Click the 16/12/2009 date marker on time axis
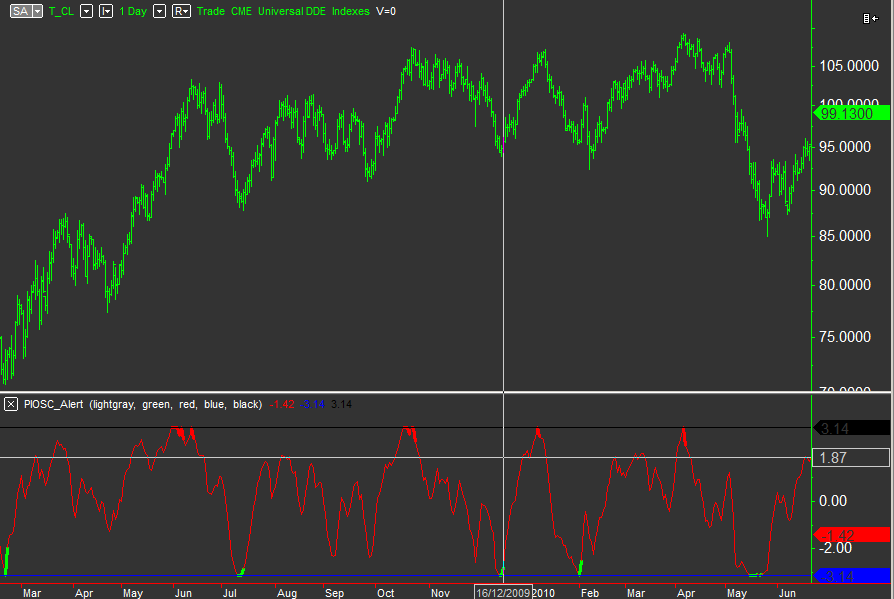 503,592
